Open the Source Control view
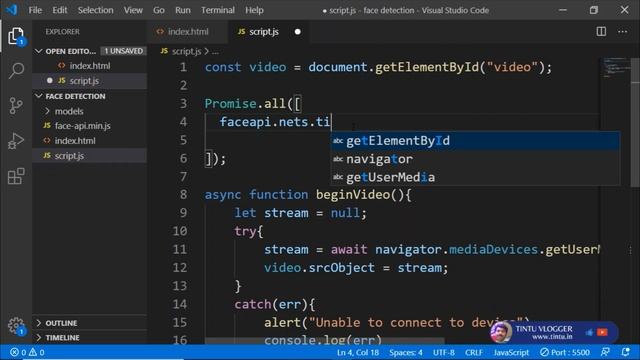This screenshot has height=360, width=640. click(x=16, y=106)
